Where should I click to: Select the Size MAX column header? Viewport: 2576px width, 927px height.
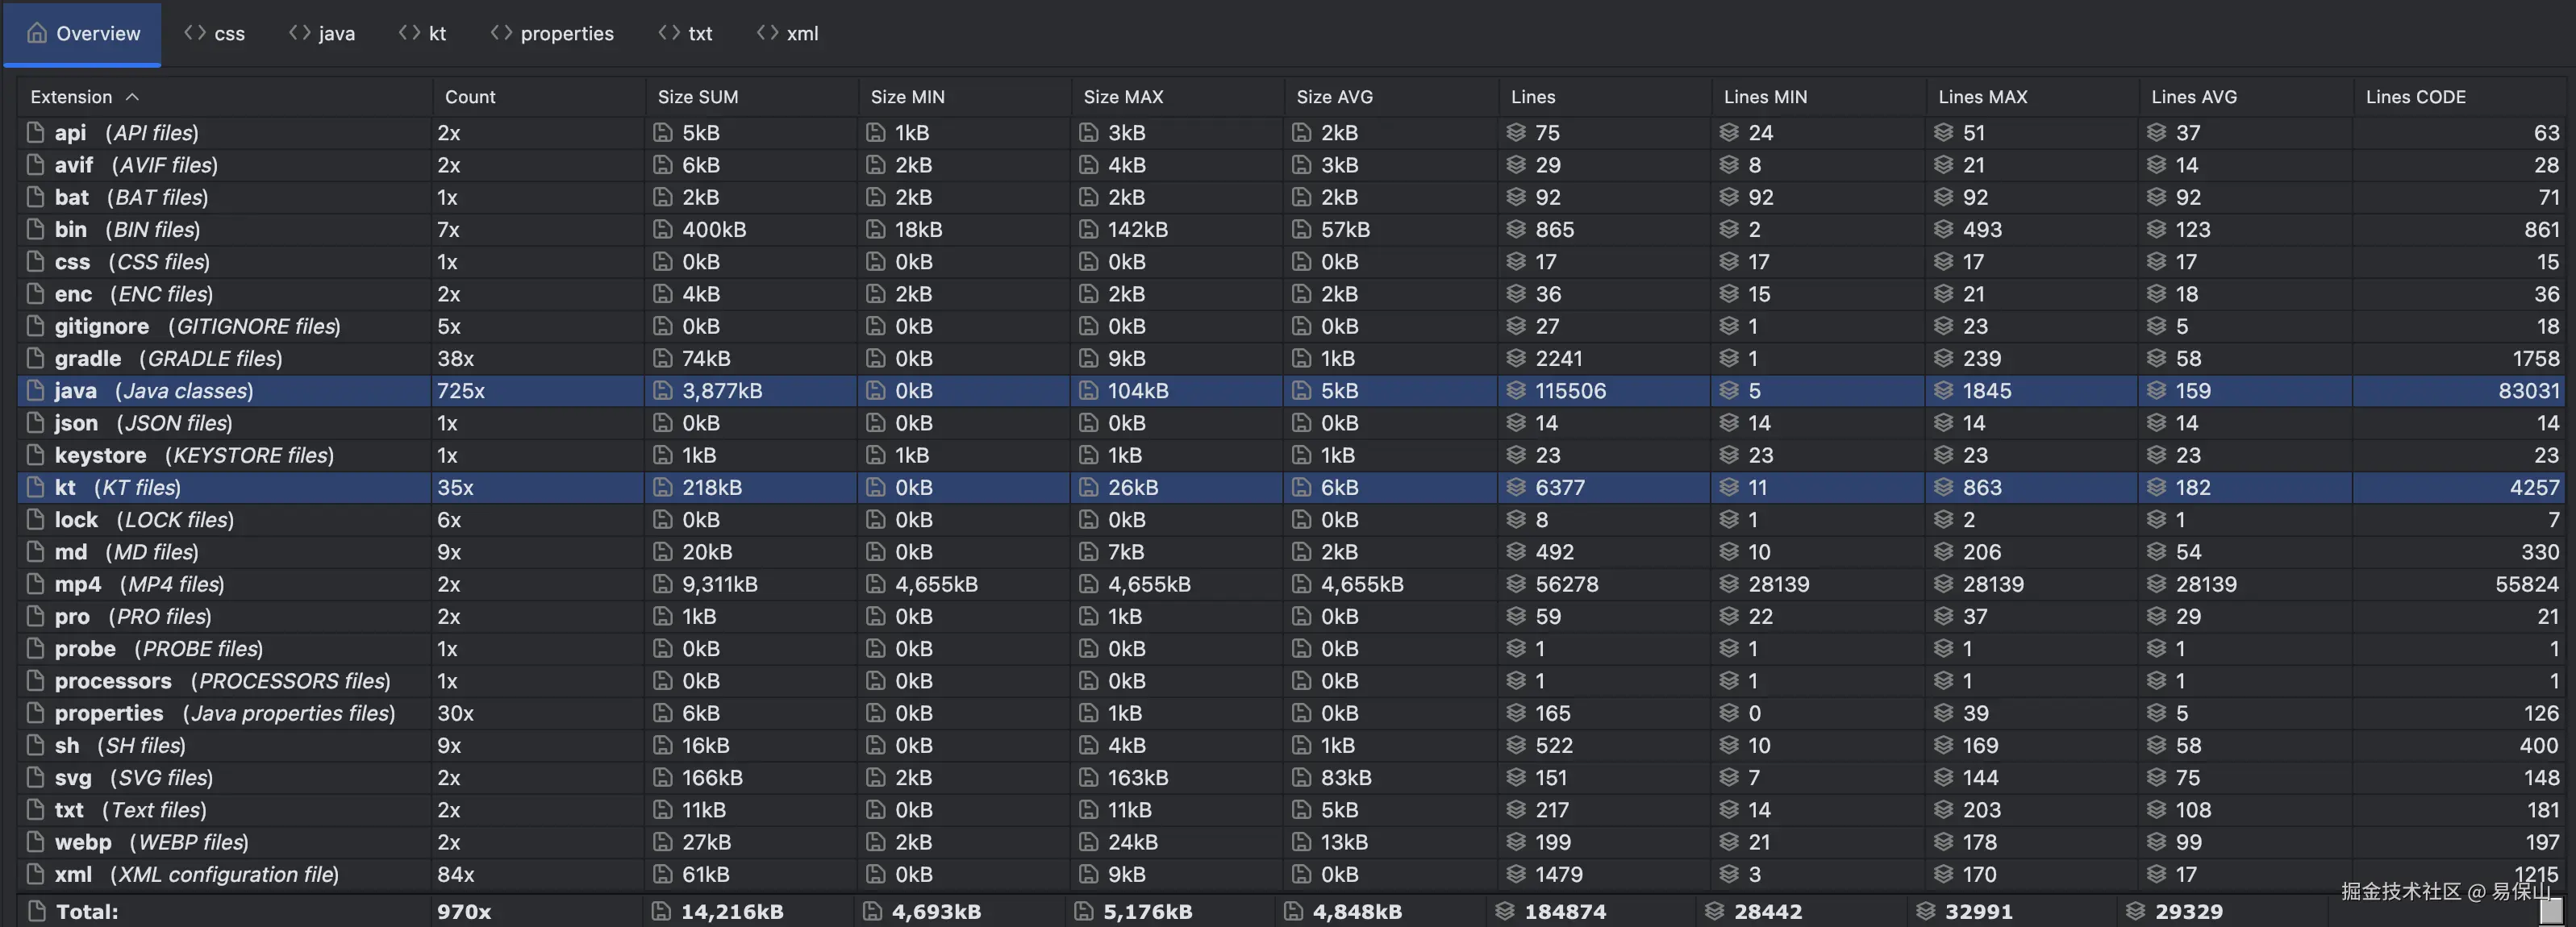(1123, 96)
